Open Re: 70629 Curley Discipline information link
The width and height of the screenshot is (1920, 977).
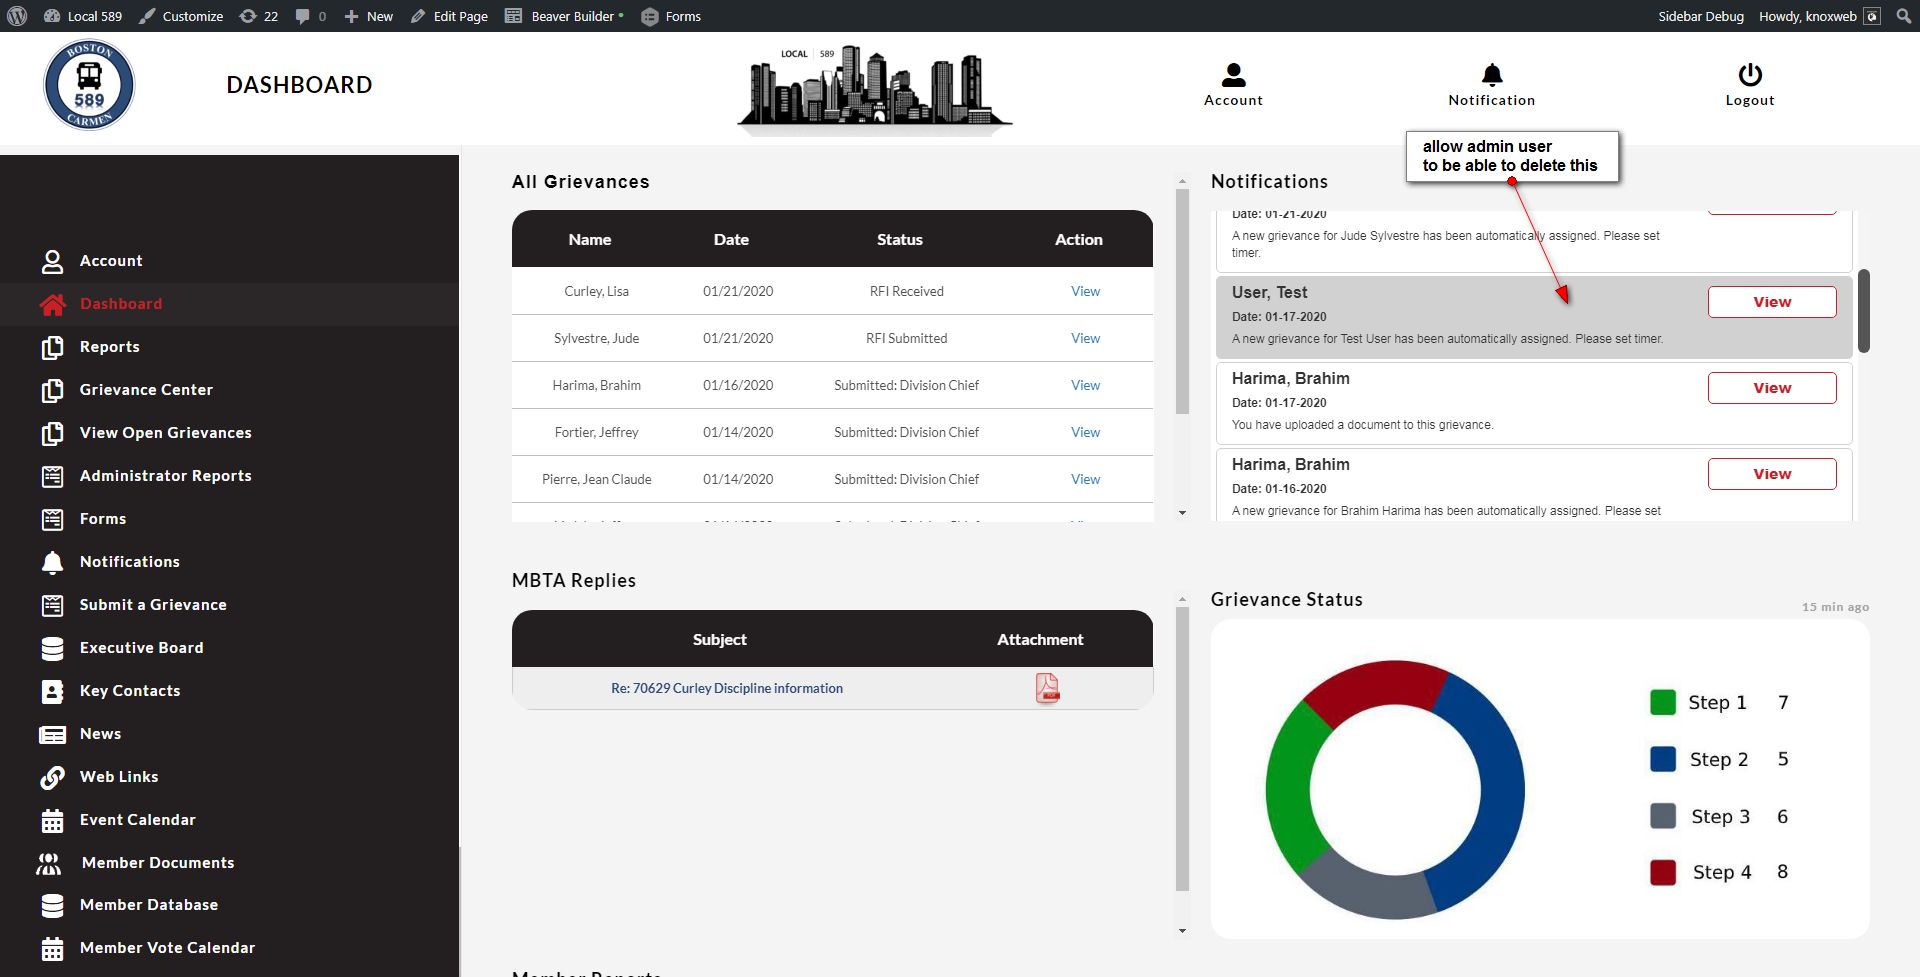pyautogui.click(x=726, y=689)
